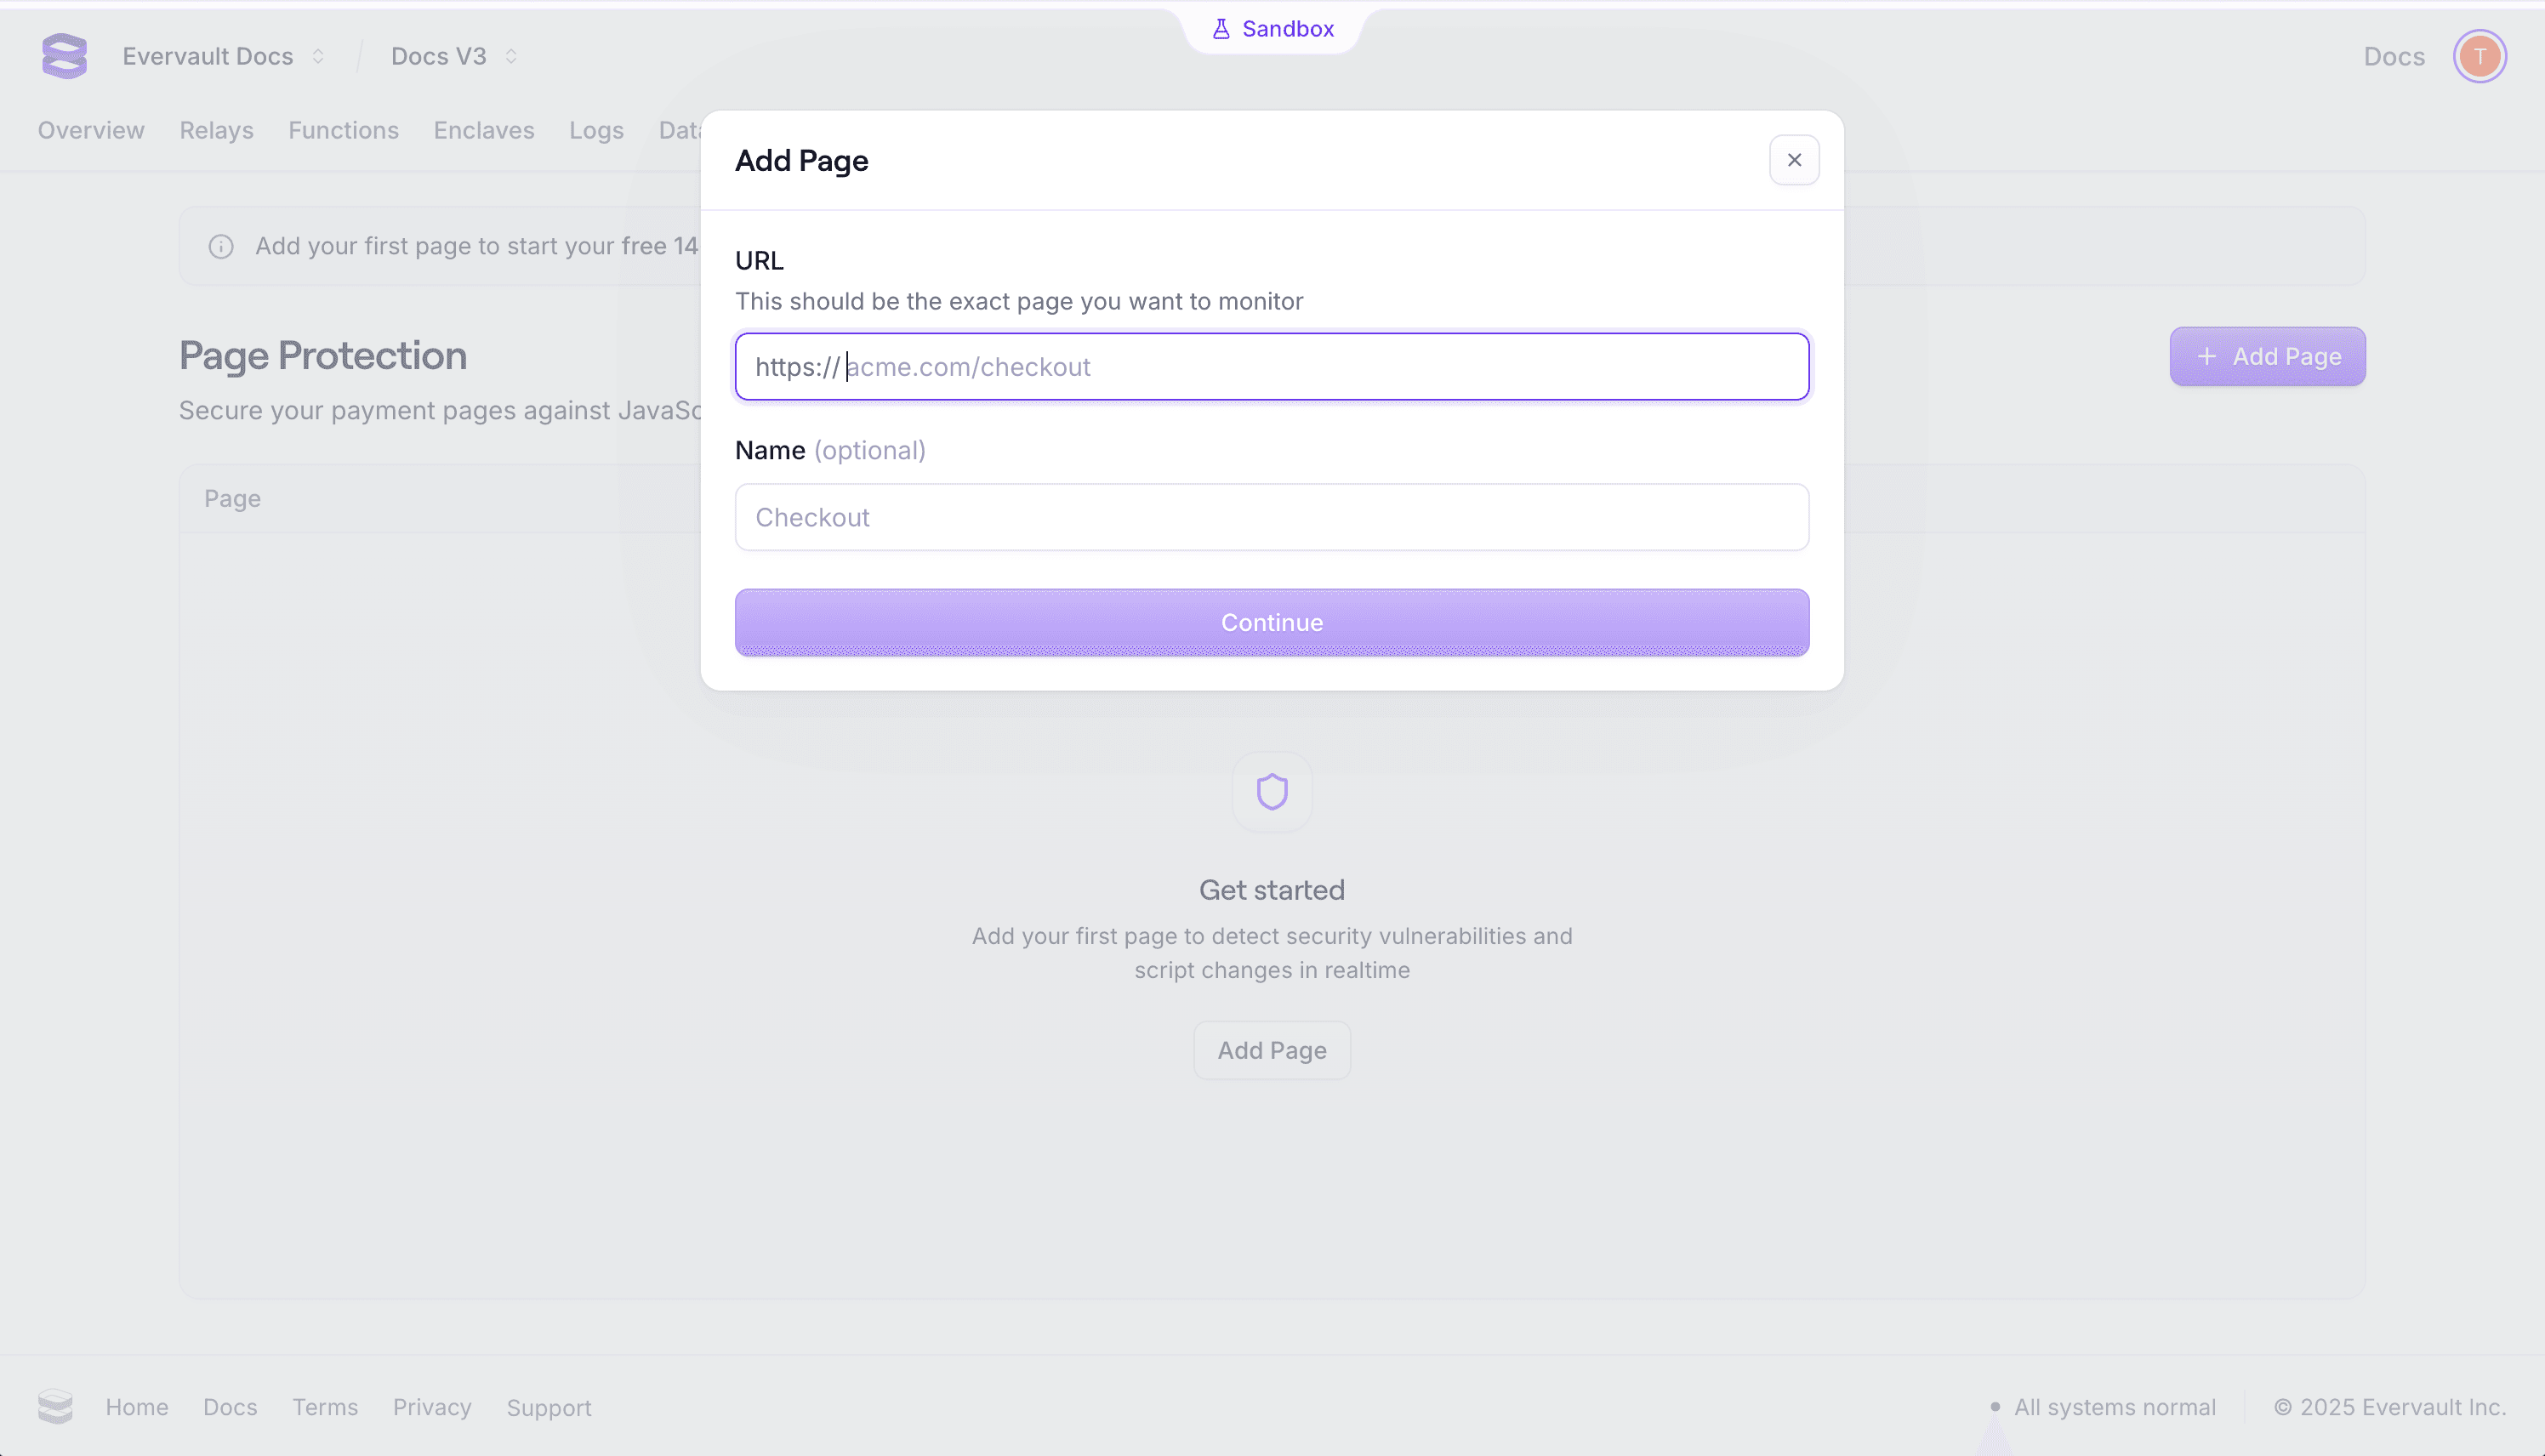Image resolution: width=2545 pixels, height=1456 pixels.
Task: Click the shield icon above Get started
Action: coord(1271,791)
